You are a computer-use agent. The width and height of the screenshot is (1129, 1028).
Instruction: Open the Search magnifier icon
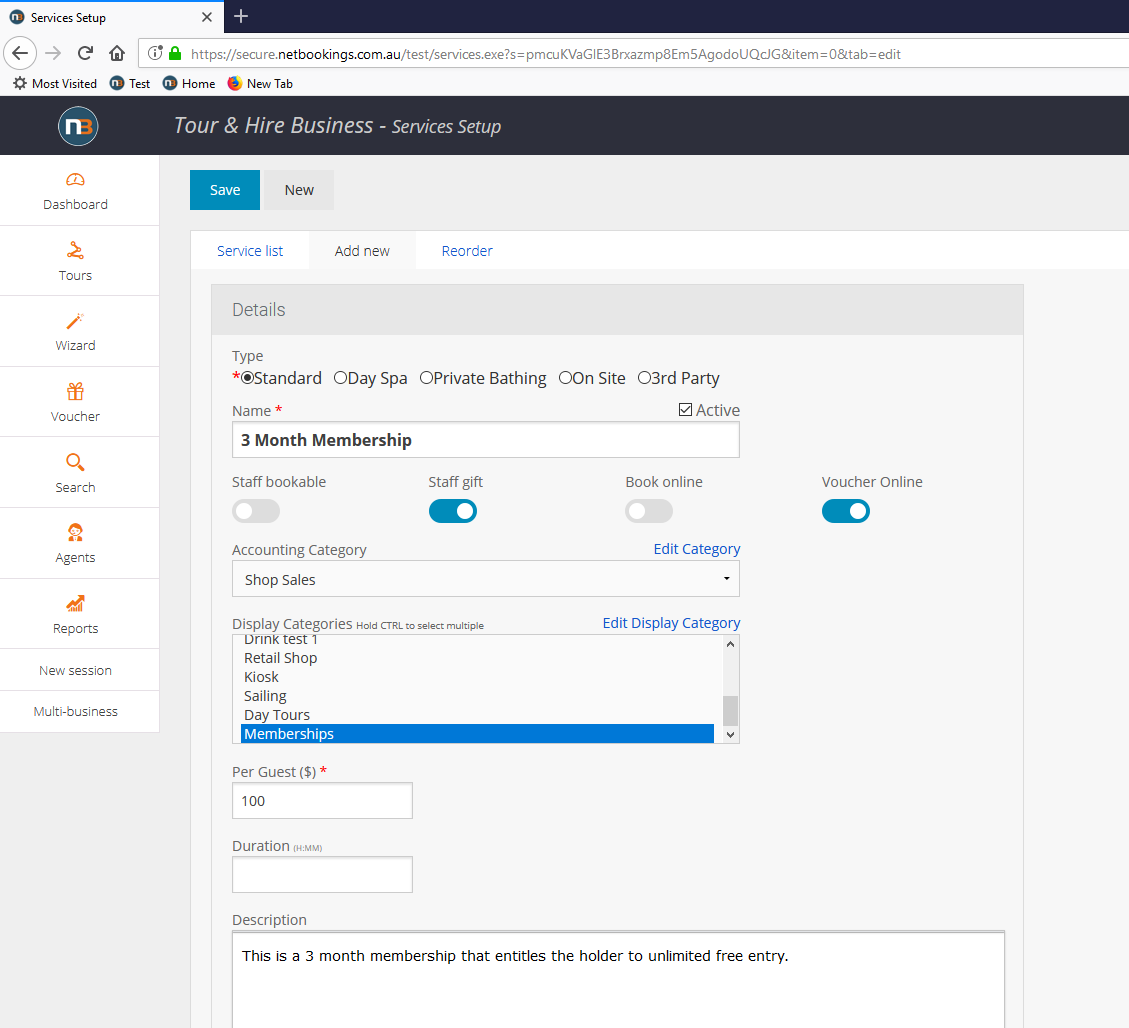[76, 462]
